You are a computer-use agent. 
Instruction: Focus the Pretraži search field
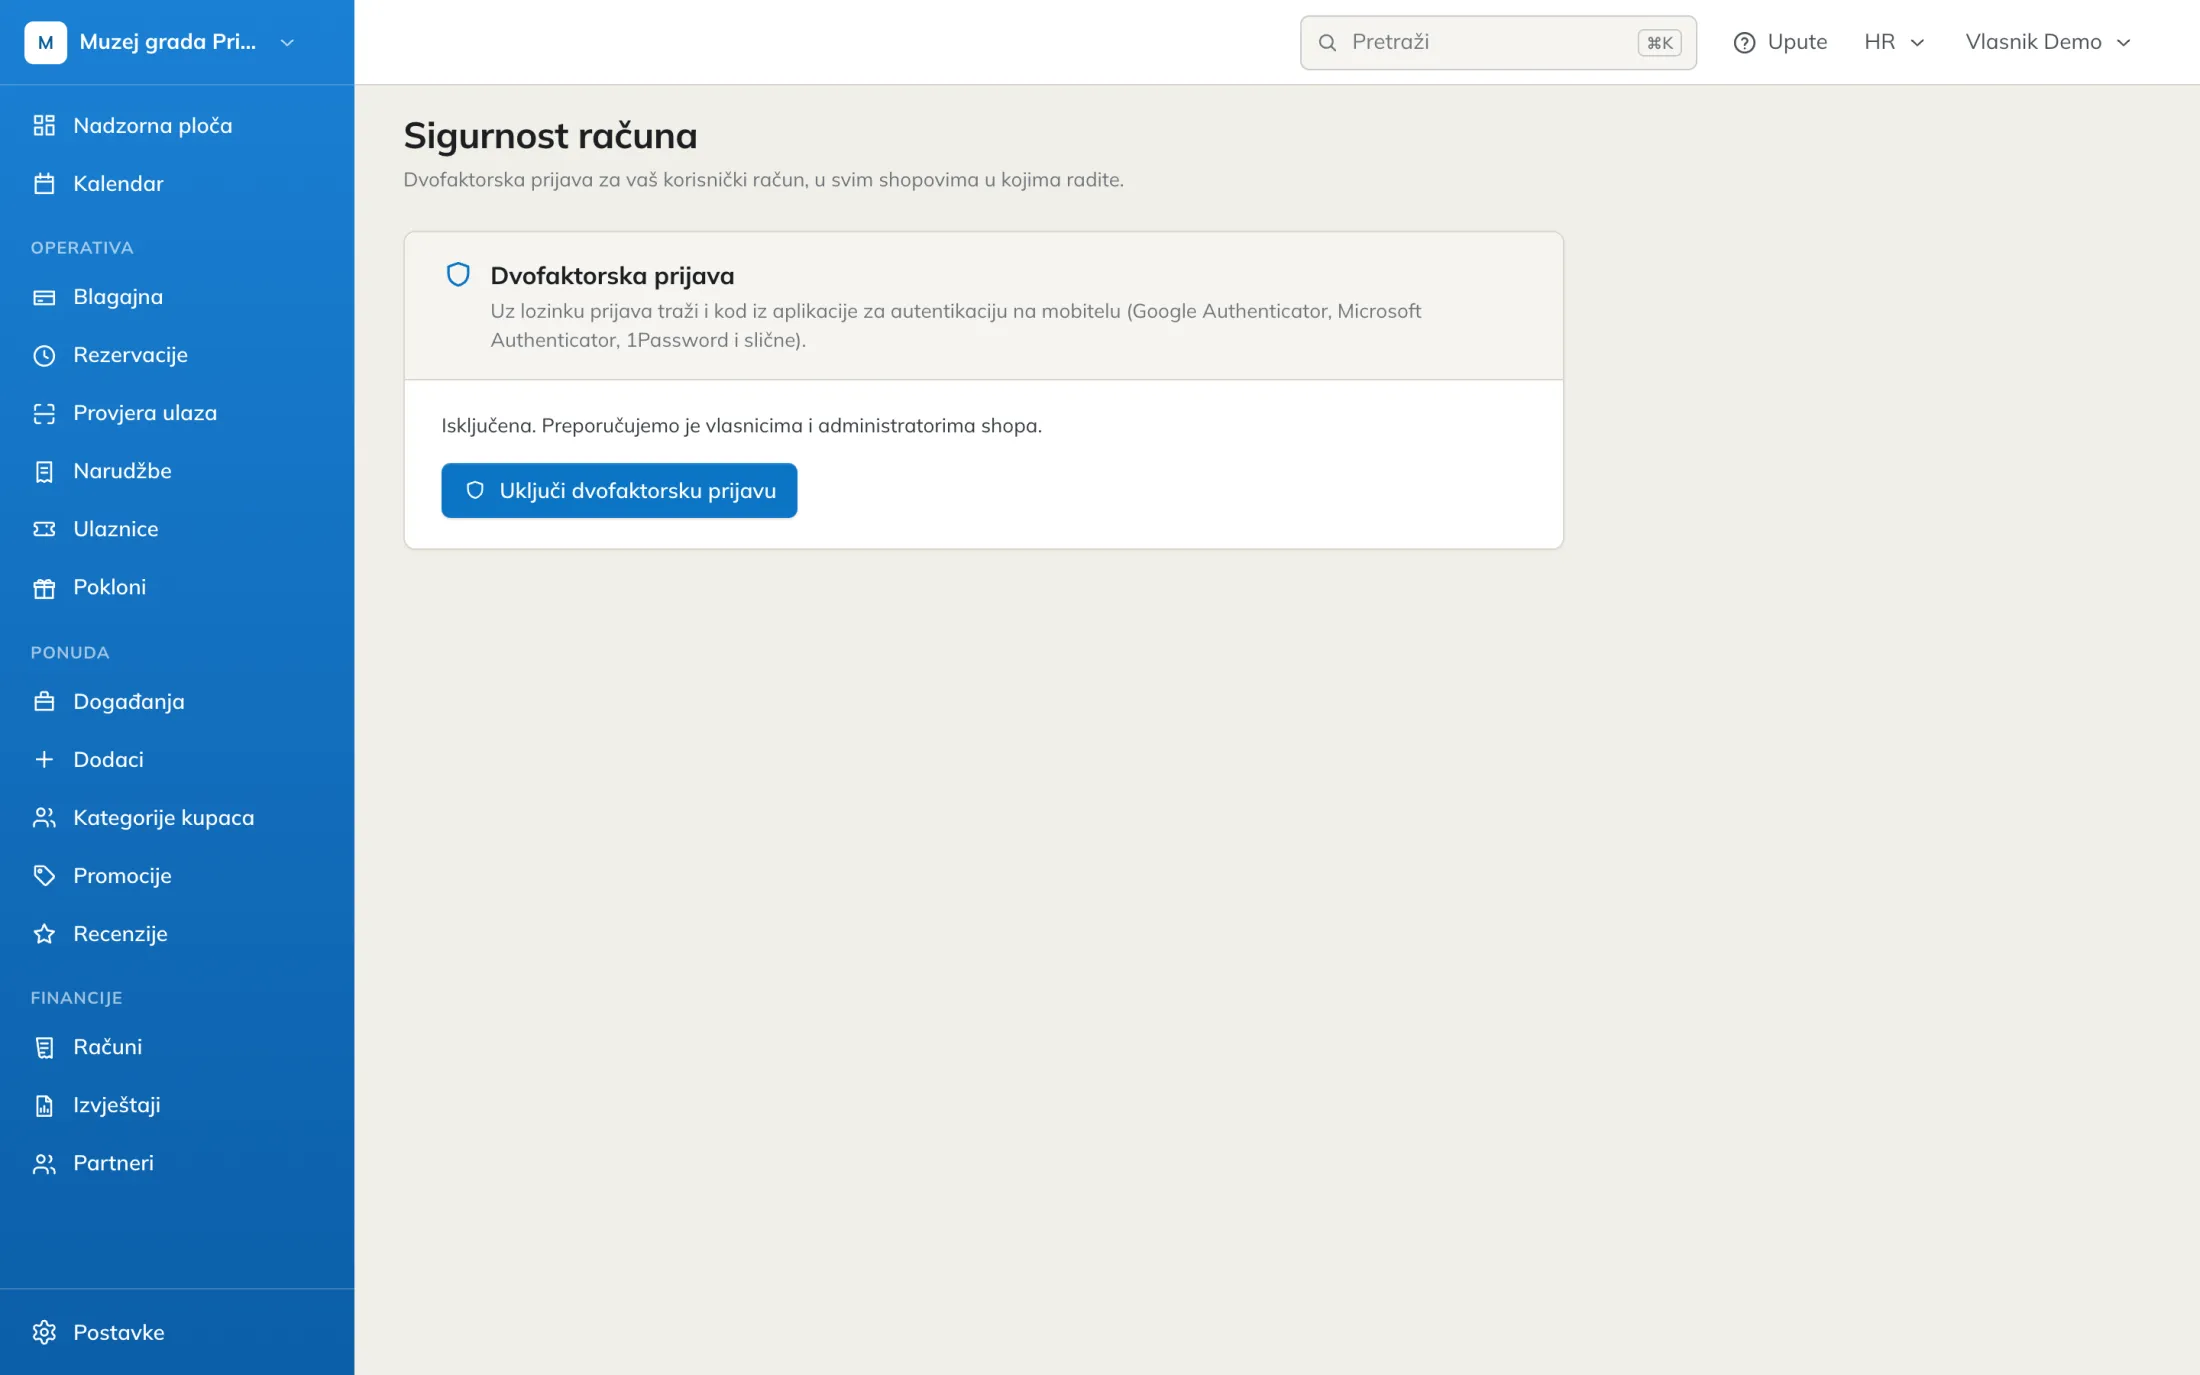click(x=1498, y=42)
